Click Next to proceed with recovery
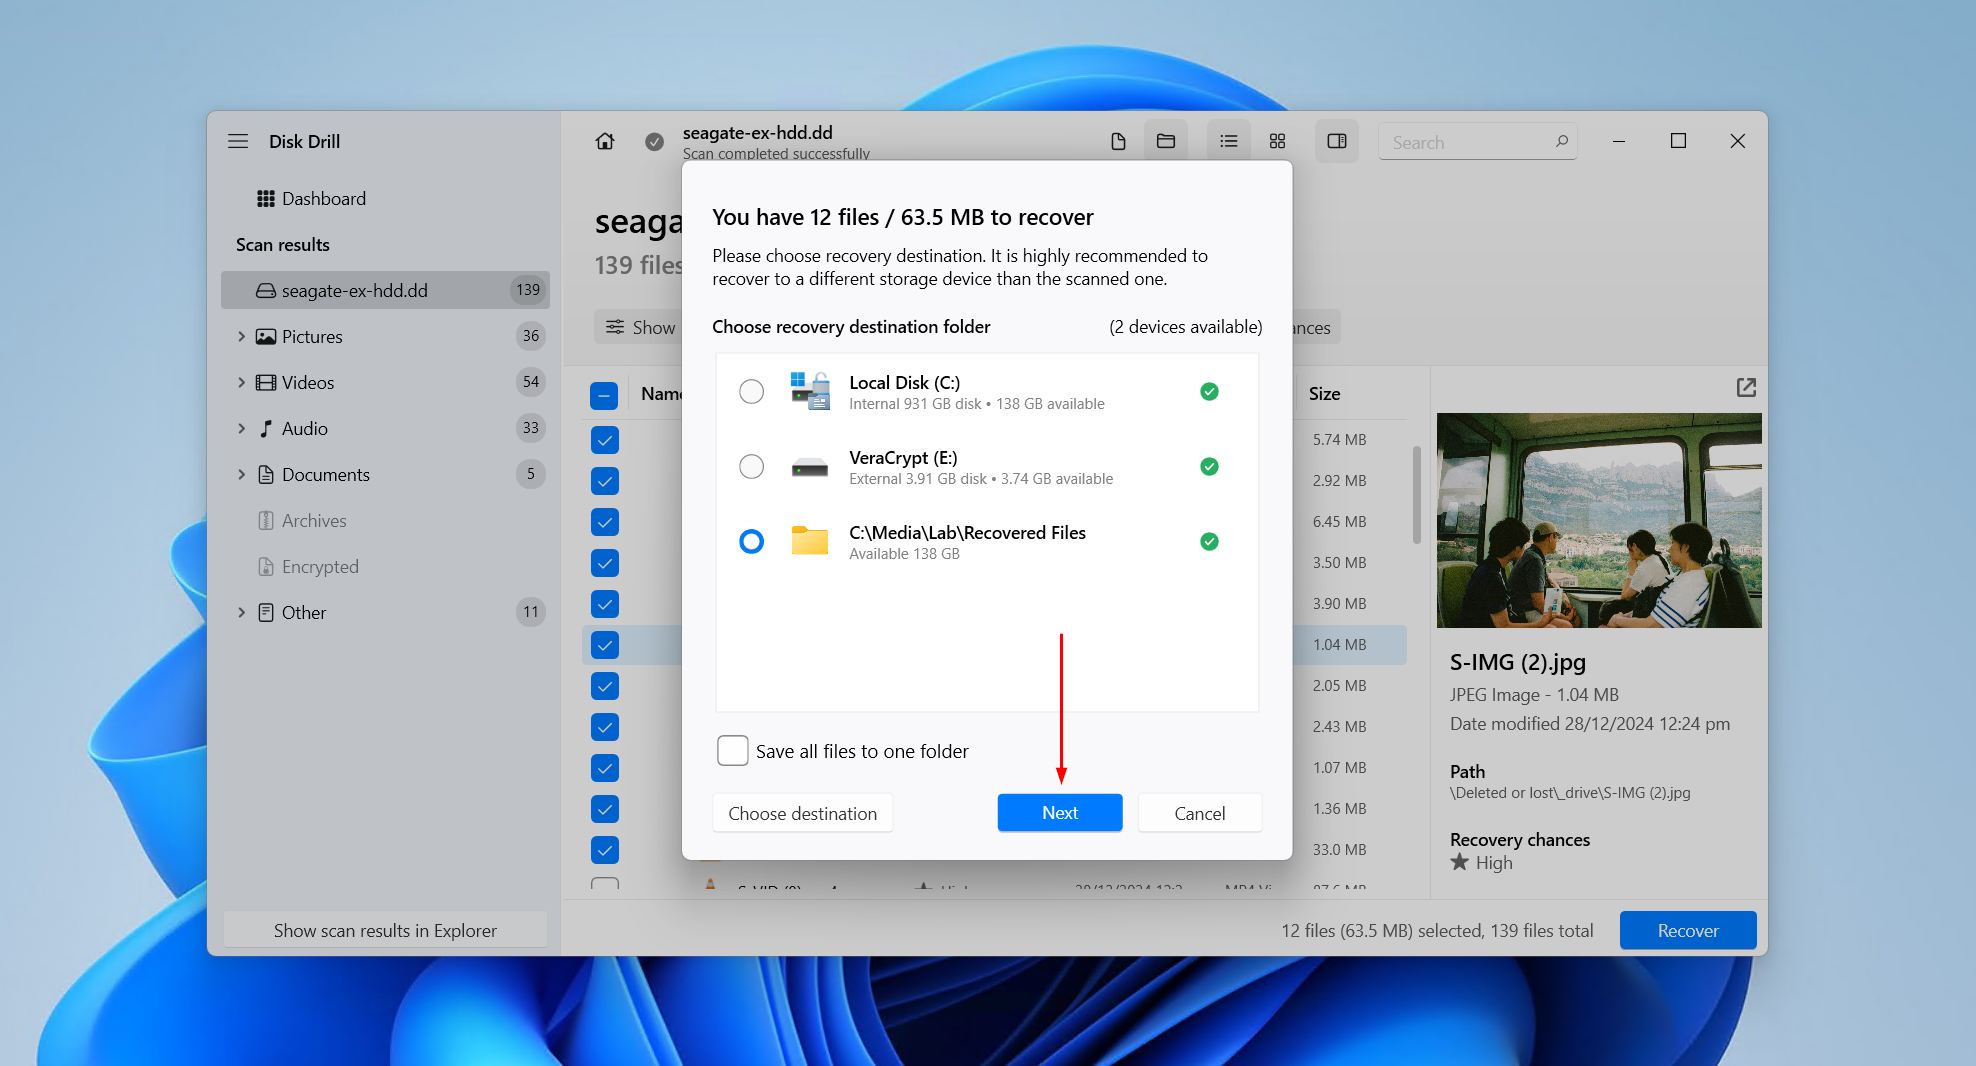Screen dimensions: 1976x1066 coord(1060,813)
